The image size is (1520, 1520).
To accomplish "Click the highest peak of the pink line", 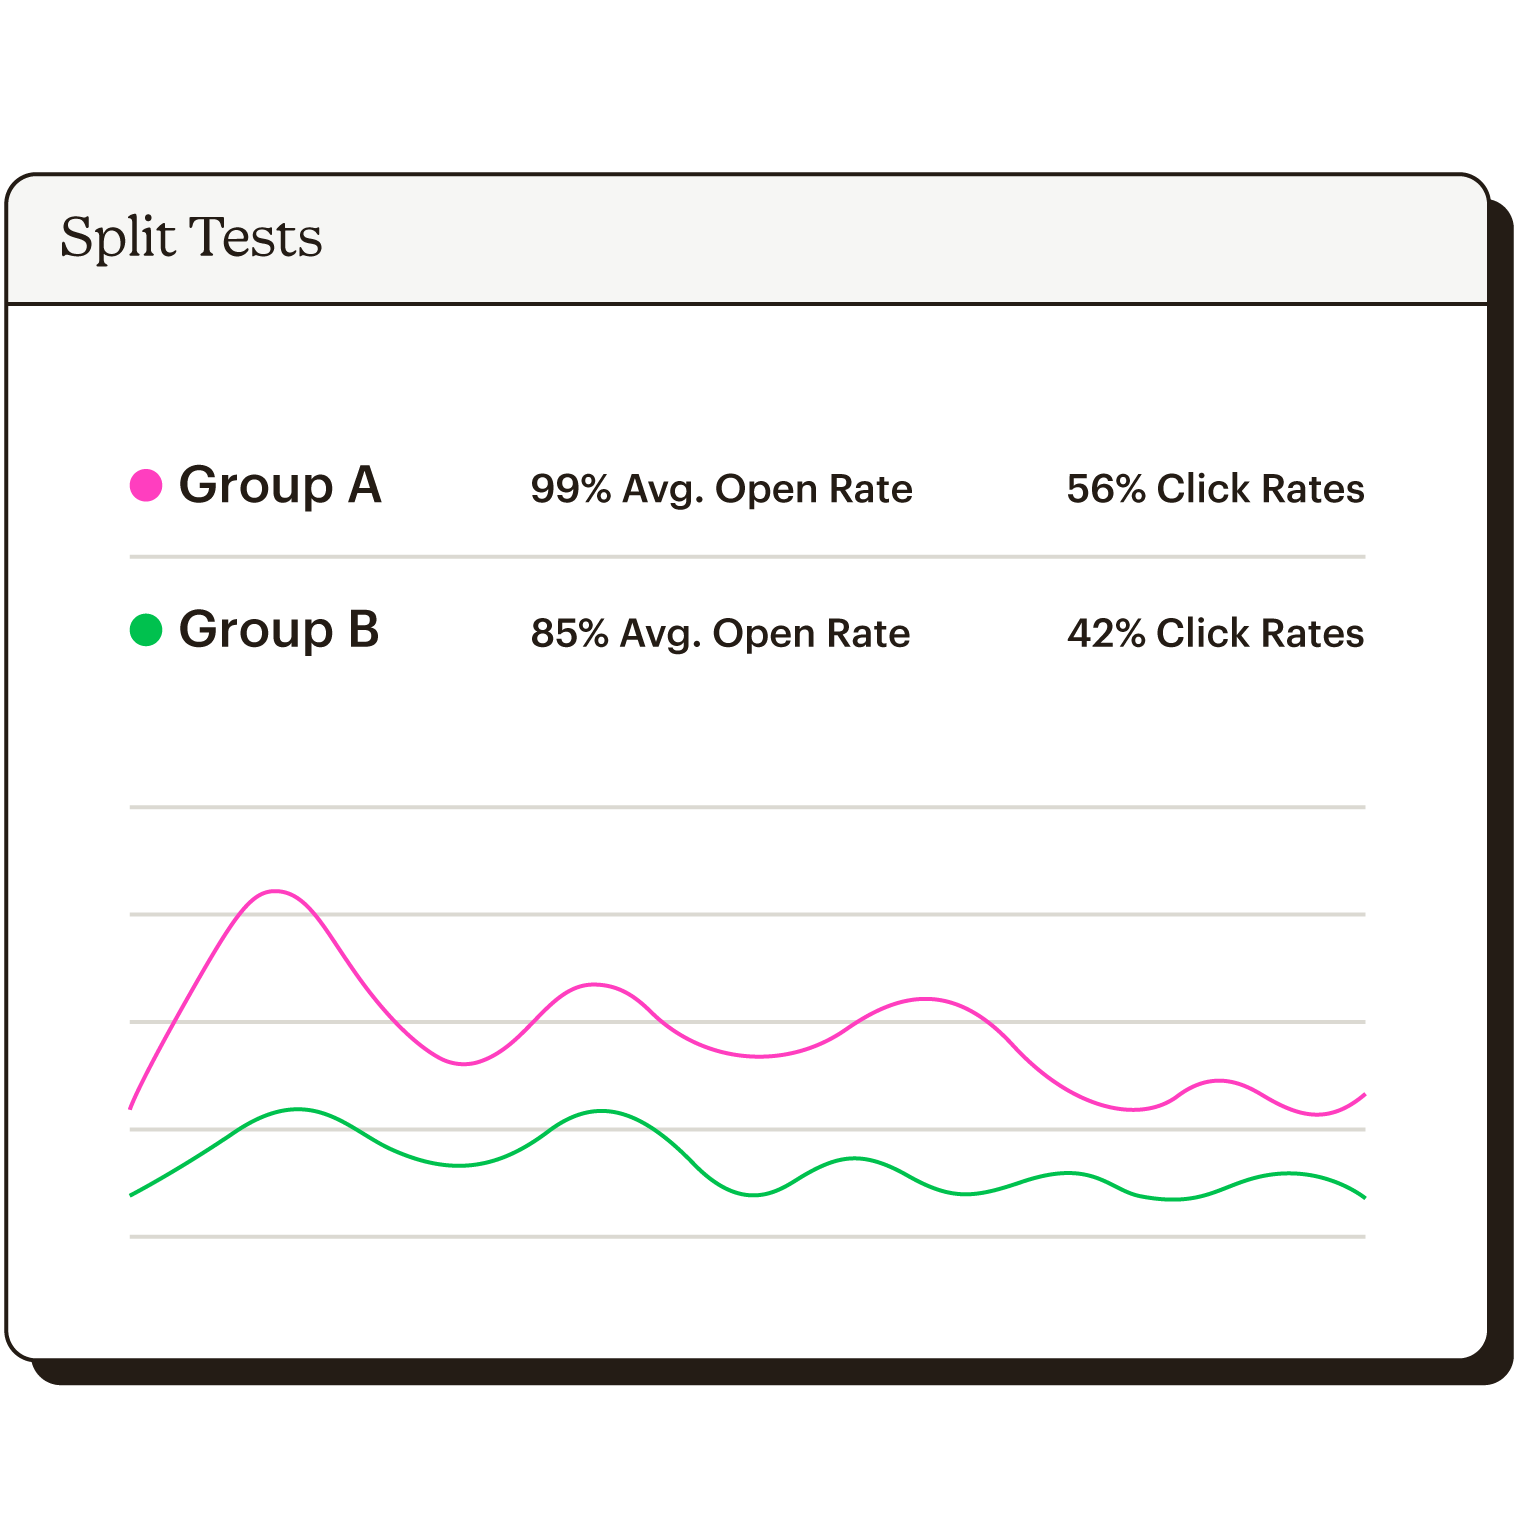I will 275,891.
